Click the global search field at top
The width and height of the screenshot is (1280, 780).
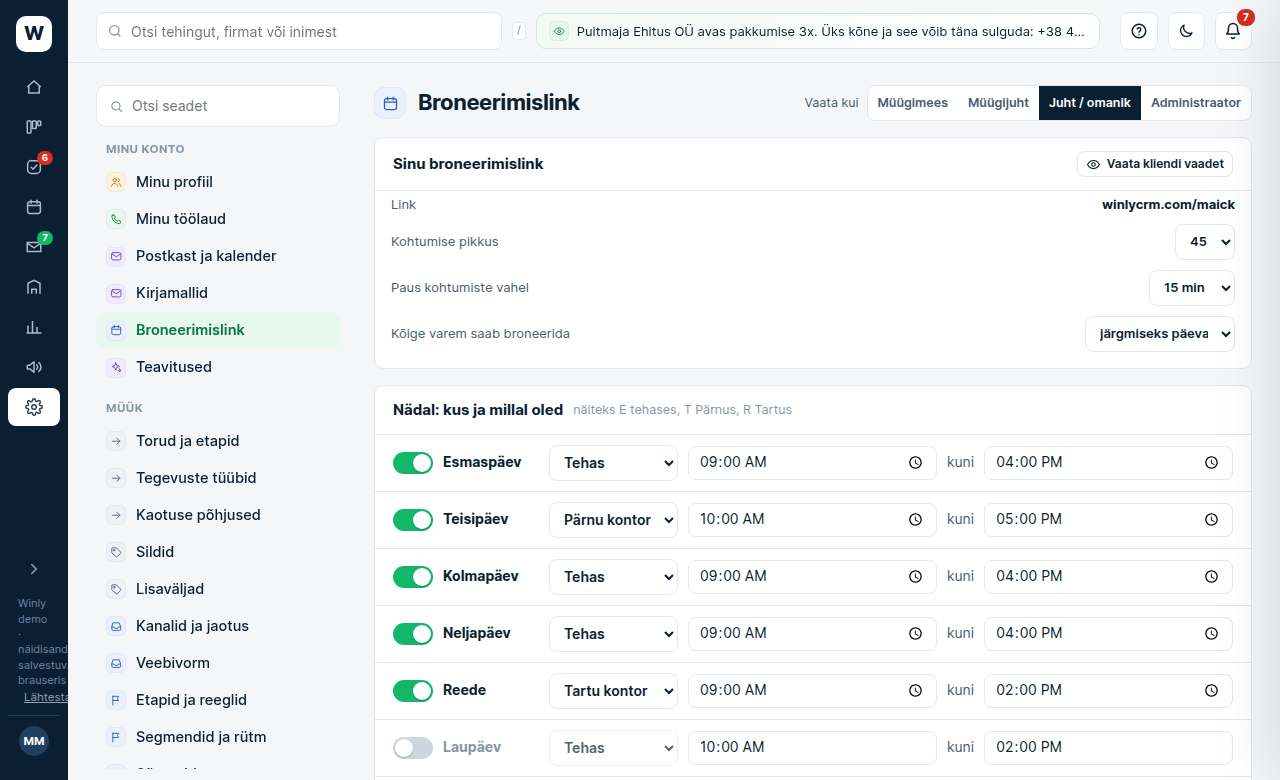(x=299, y=31)
